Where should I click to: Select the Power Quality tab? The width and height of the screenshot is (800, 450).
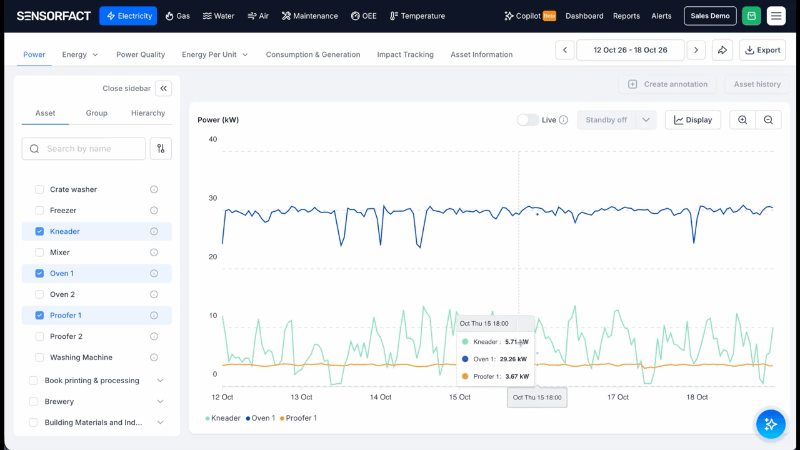140,55
